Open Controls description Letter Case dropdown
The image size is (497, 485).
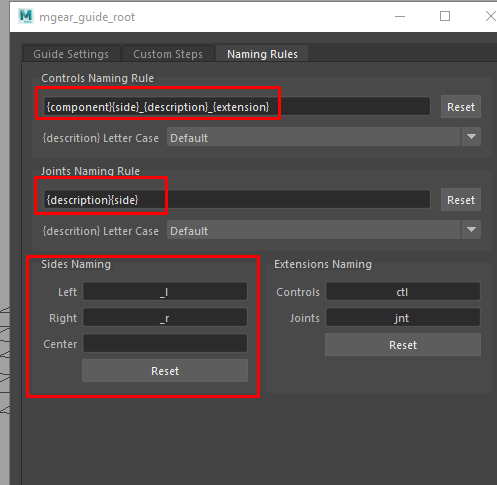(324, 137)
